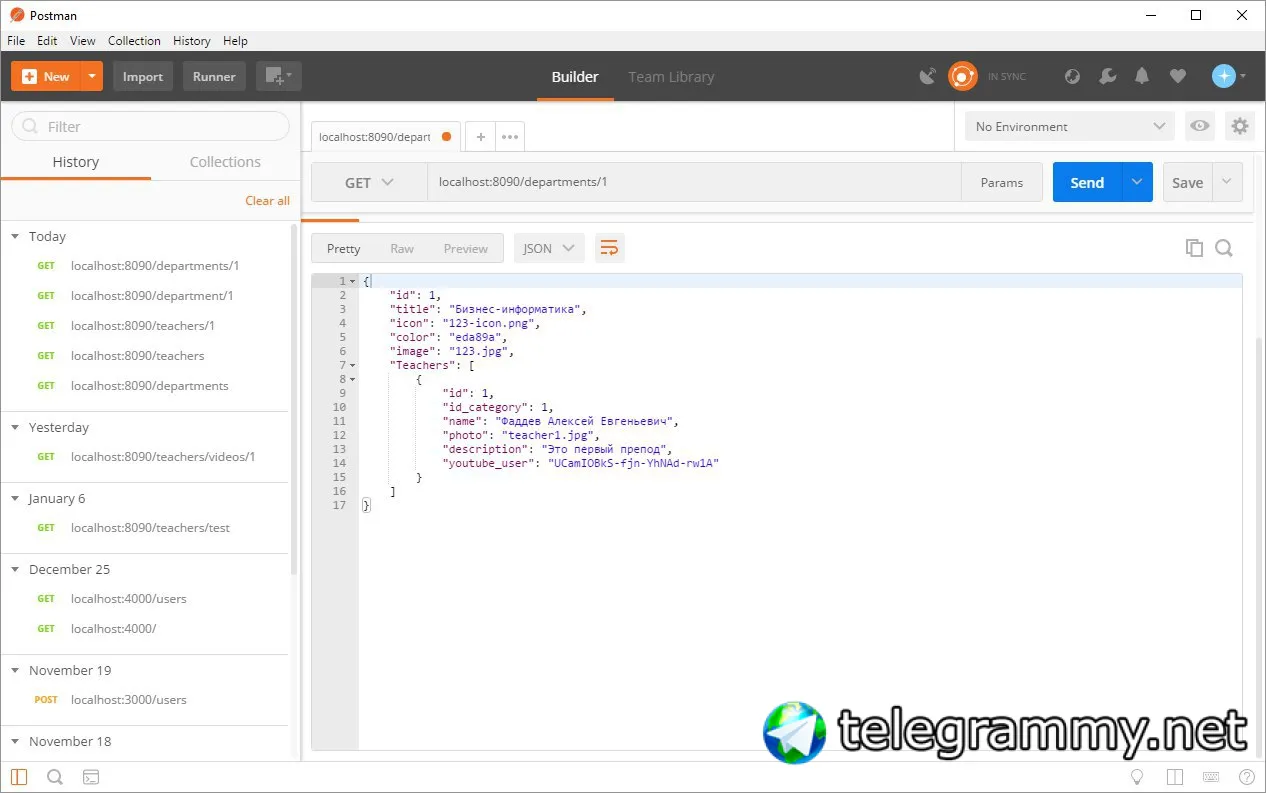
Task: Open the Collection menu
Action: point(134,41)
